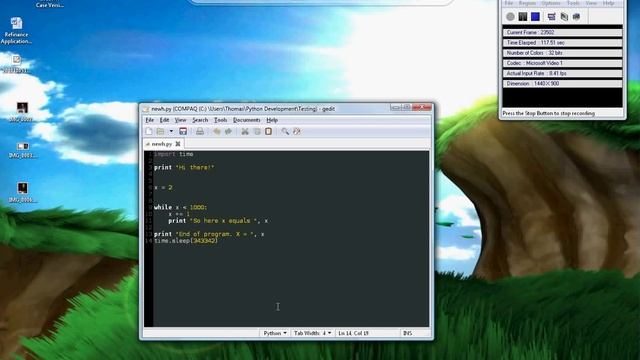Click the Time Elapsed readout in recorder
The width and height of the screenshot is (640, 360).
[x=562, y=42]
